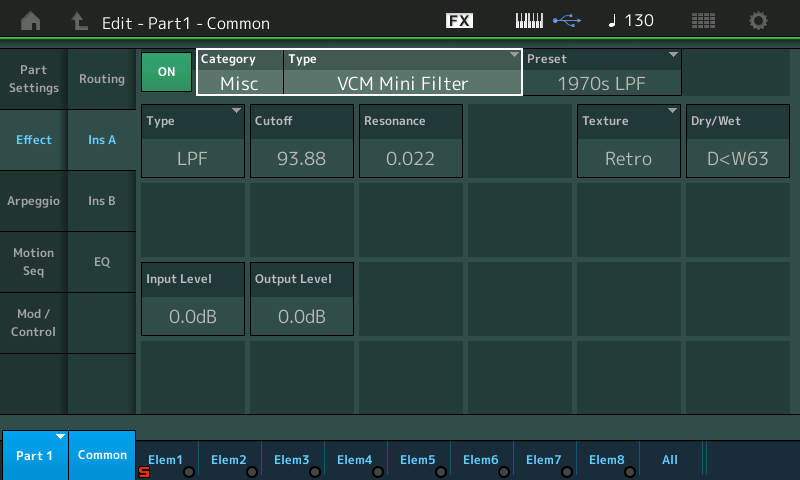The height and width of the screenshot is (480, 800).
Task: Open the Preset dropdown 1970s LPF
Action: coord(602,73)
